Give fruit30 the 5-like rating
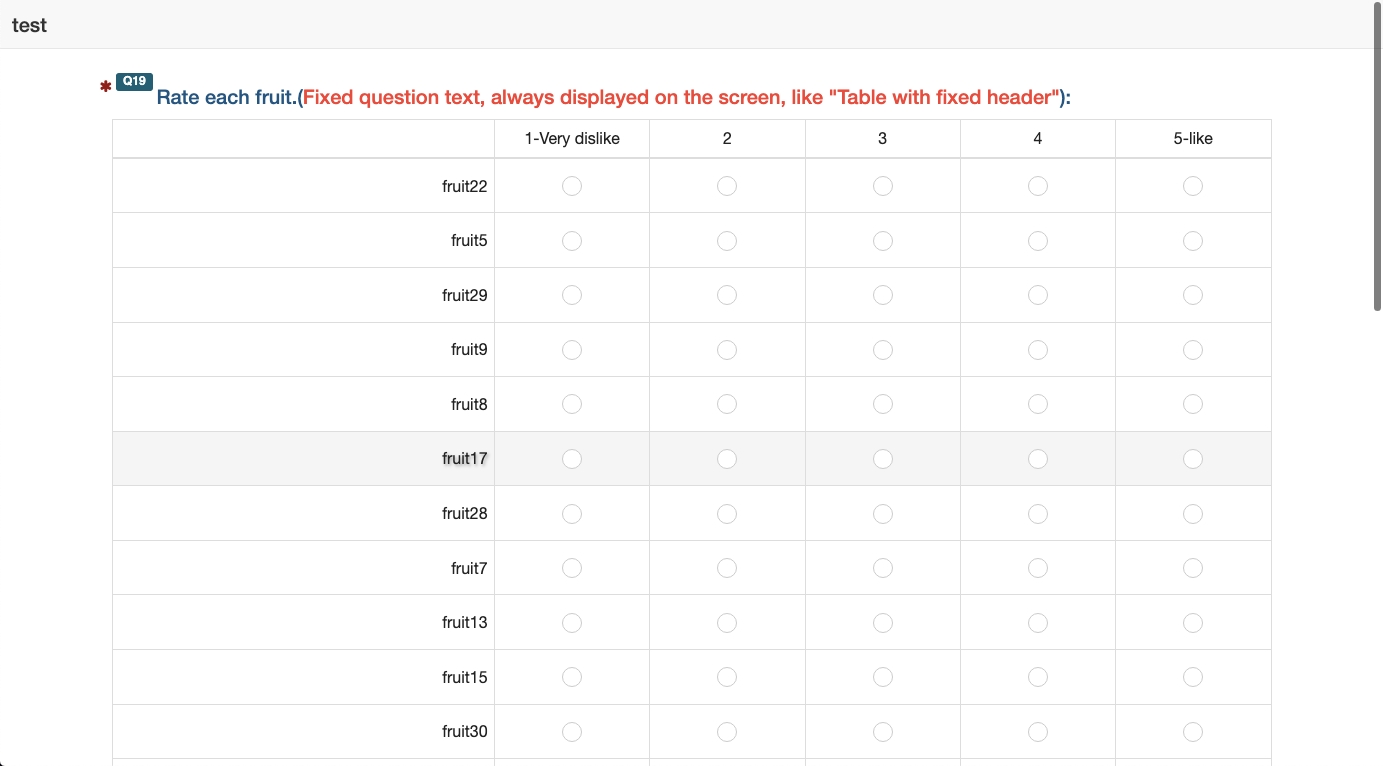 click(1193, 732)
